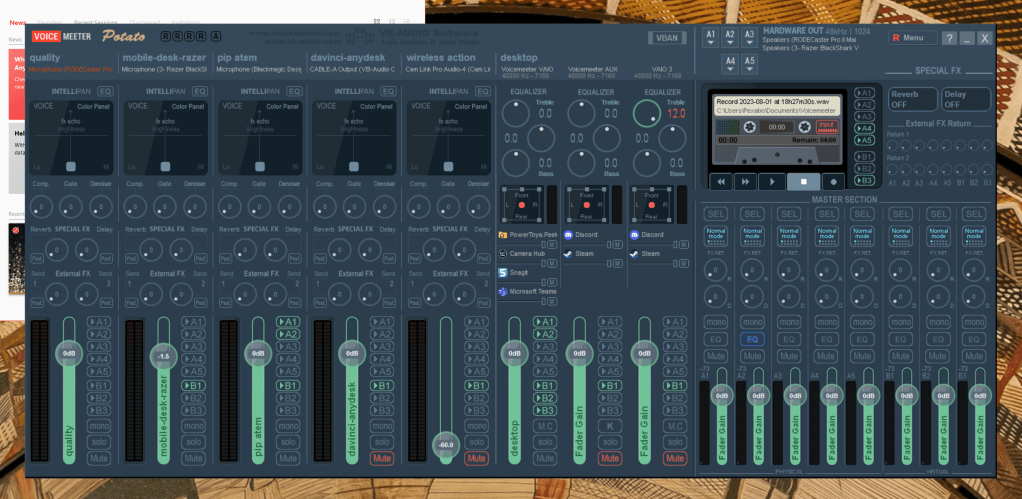Click the wireless action strip title
Viewport: 1022px width, 499px height.
(441, 57)
